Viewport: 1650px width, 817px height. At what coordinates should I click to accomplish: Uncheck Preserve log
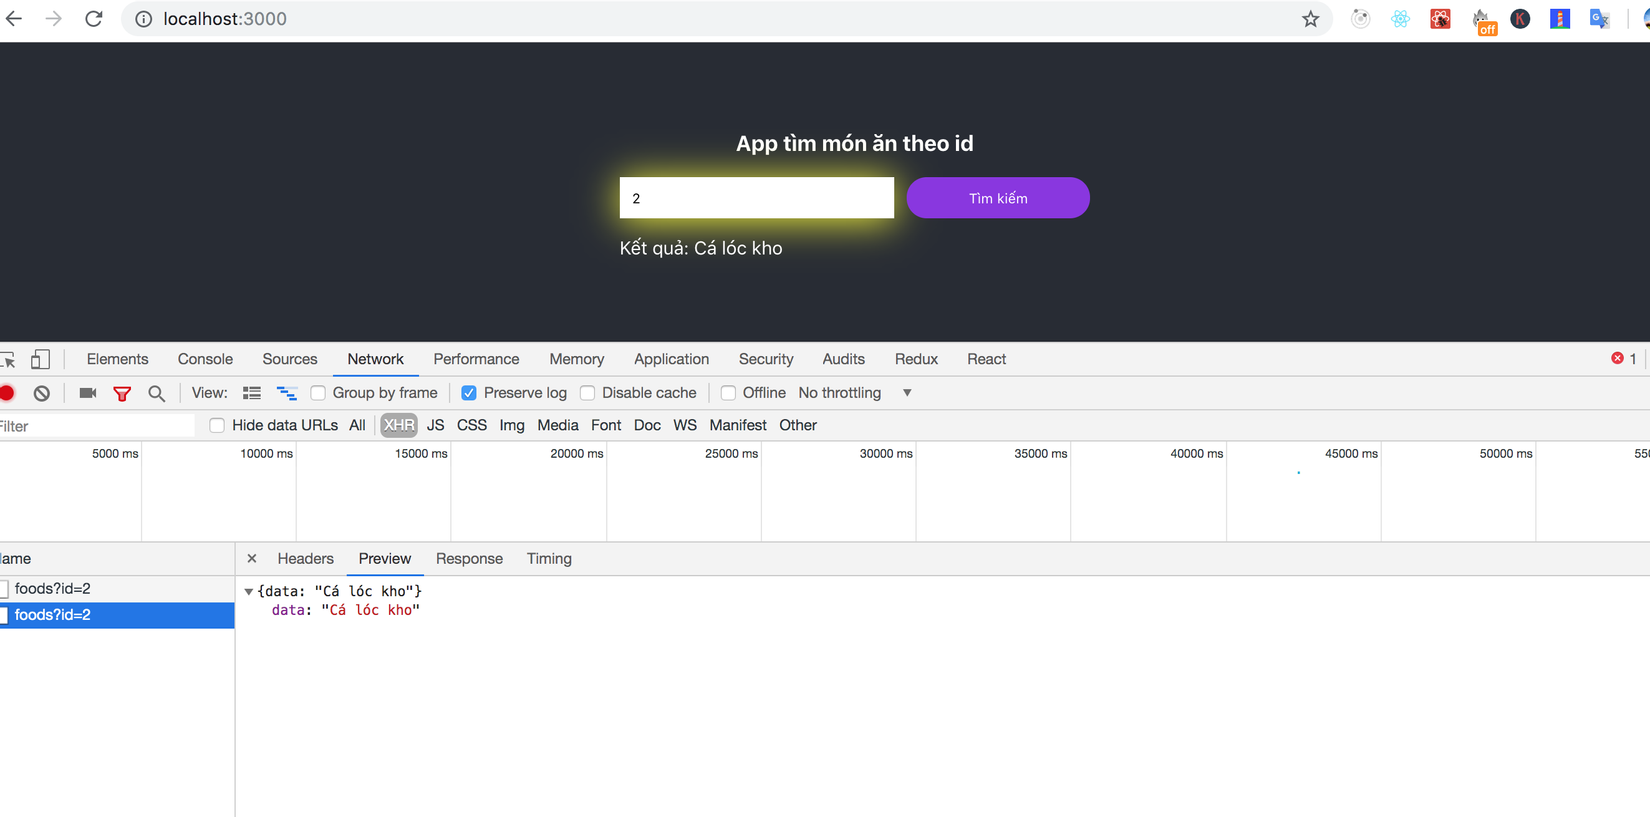tap(469, 393)
